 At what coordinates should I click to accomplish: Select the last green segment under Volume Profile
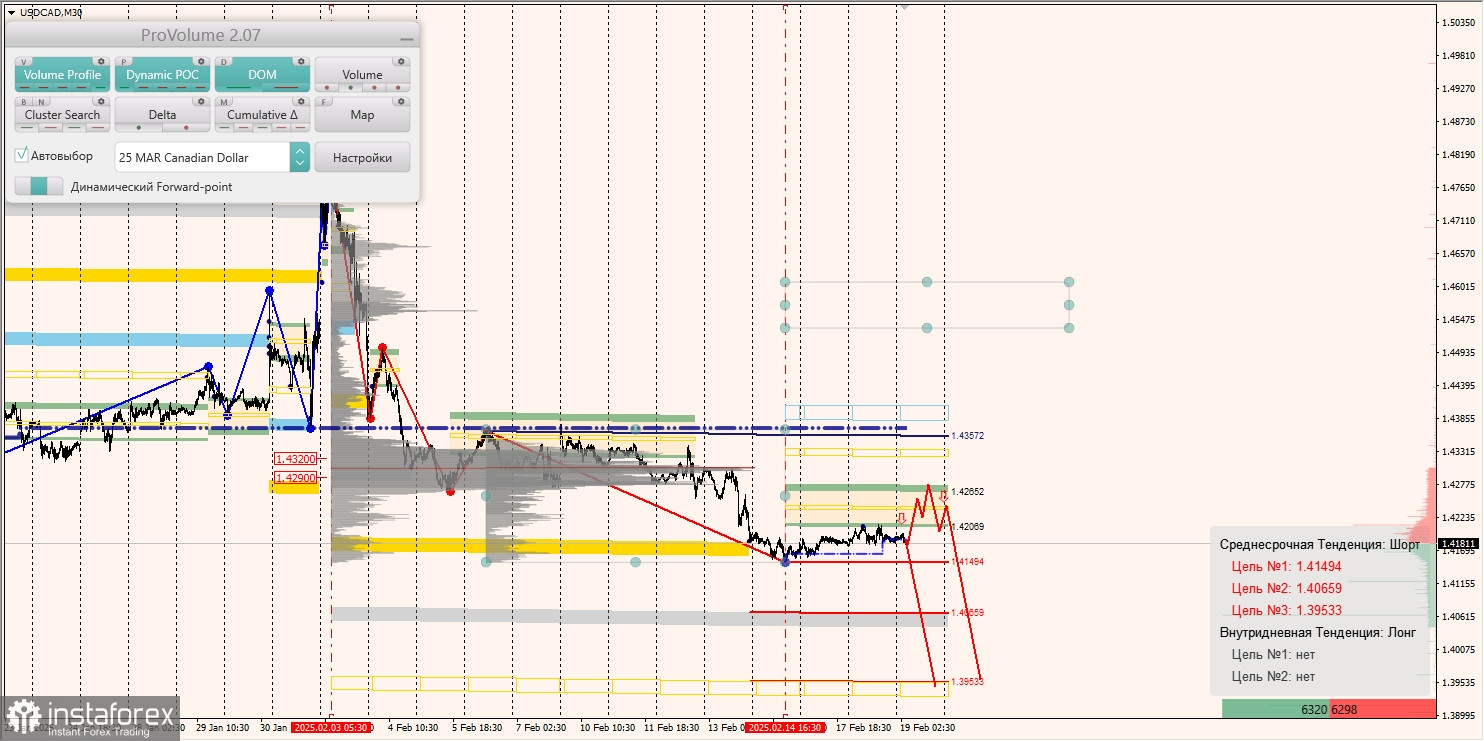coord(100,88)
